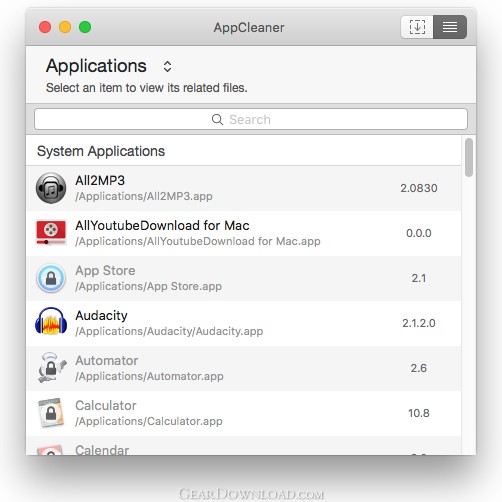Click version number 2.1.2.0
This screenshot has height=502, width=502.
419,323
